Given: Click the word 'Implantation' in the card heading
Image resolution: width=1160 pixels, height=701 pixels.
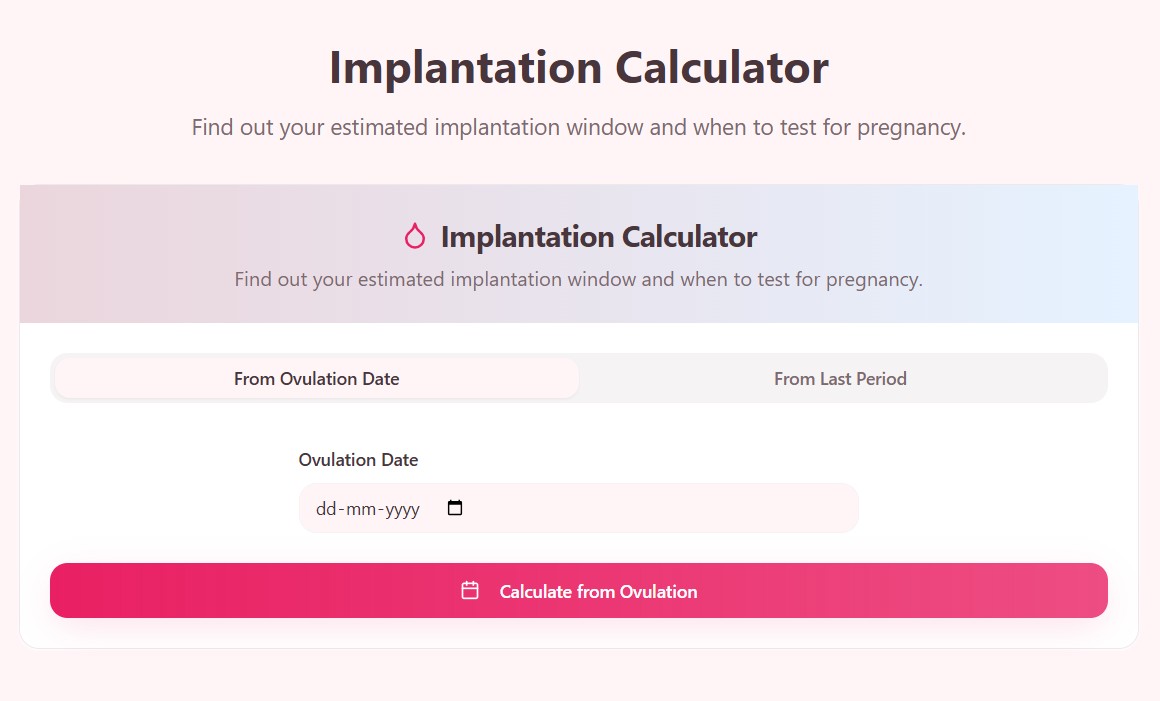Looking at the screenshot, I should (528, 237).
